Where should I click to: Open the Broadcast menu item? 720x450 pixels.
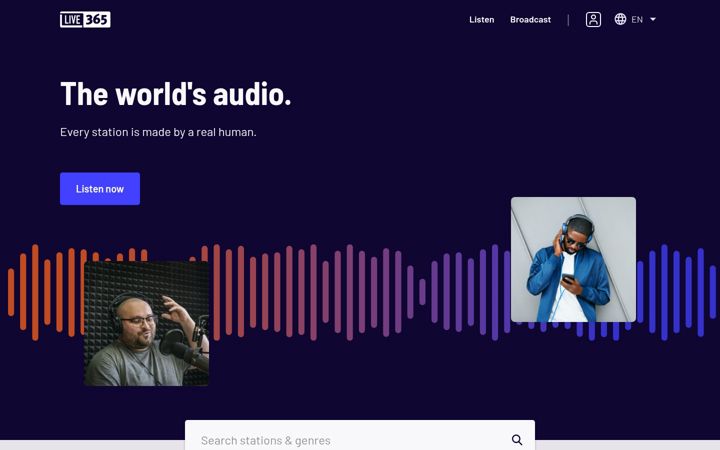(x=530, y=20)
